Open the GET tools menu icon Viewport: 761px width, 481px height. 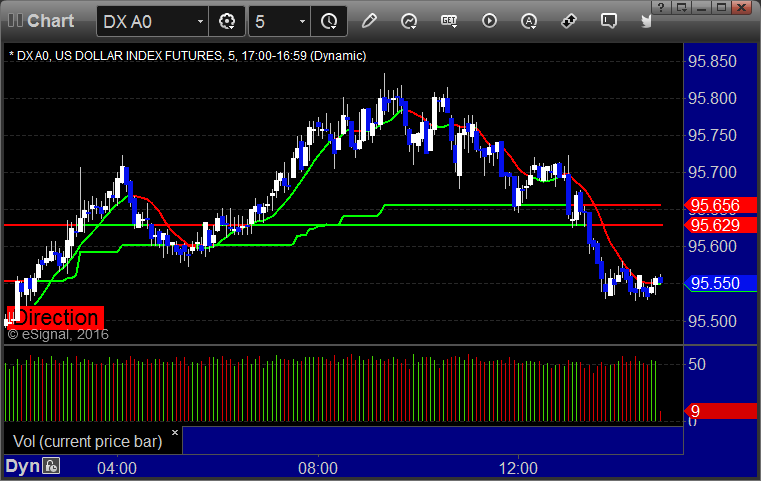tap(449, 21)
